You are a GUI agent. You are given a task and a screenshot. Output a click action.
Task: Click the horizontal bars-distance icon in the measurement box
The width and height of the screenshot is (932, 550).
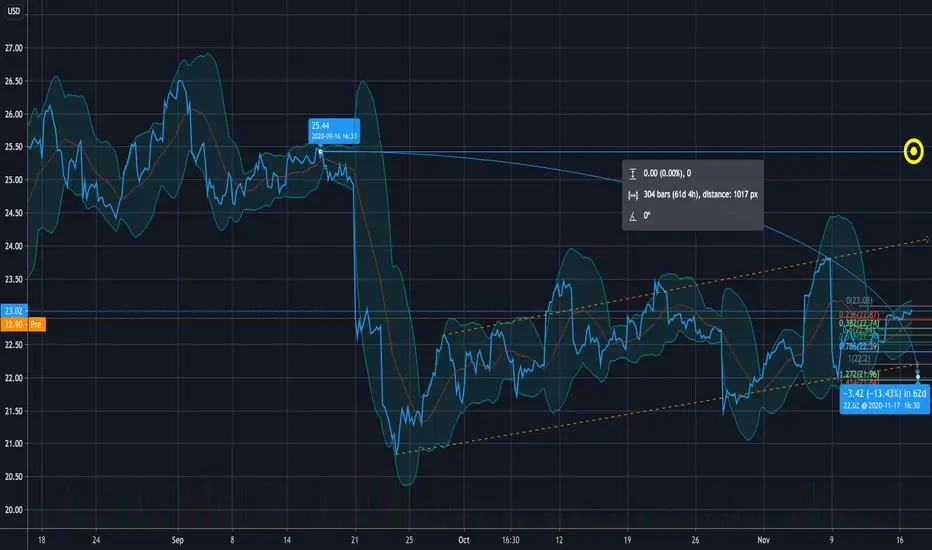coord(632,195)
